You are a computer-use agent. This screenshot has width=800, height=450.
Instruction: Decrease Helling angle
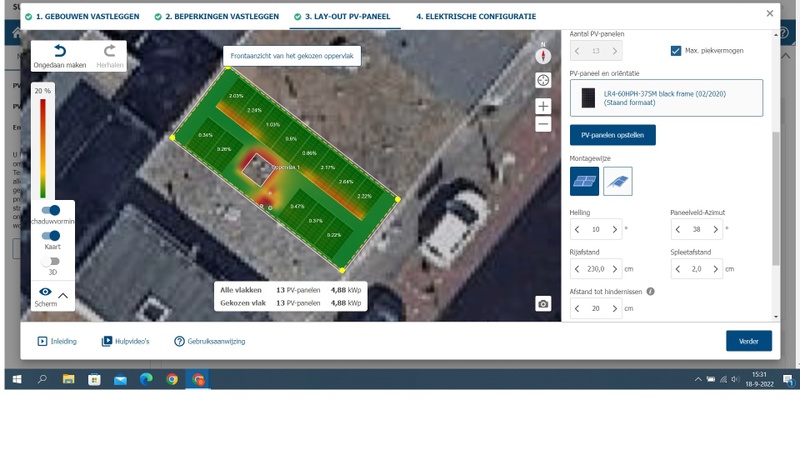tap(577, 230)
